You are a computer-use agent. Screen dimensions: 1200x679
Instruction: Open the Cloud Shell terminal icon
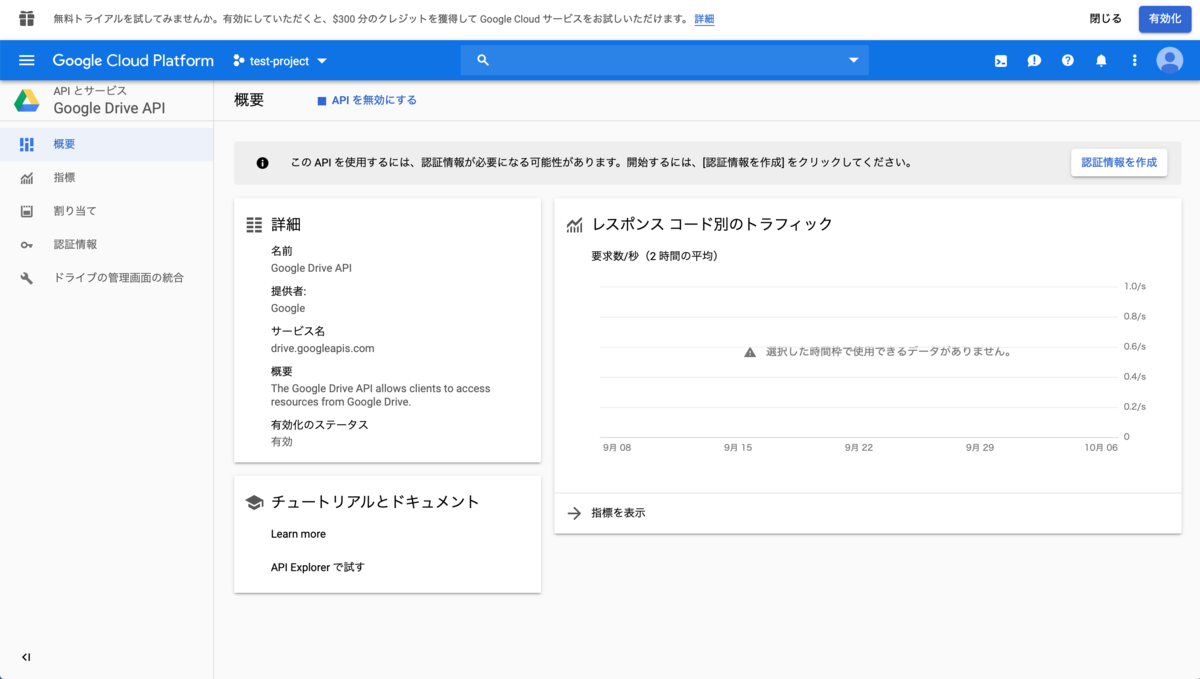point(1000,60)
